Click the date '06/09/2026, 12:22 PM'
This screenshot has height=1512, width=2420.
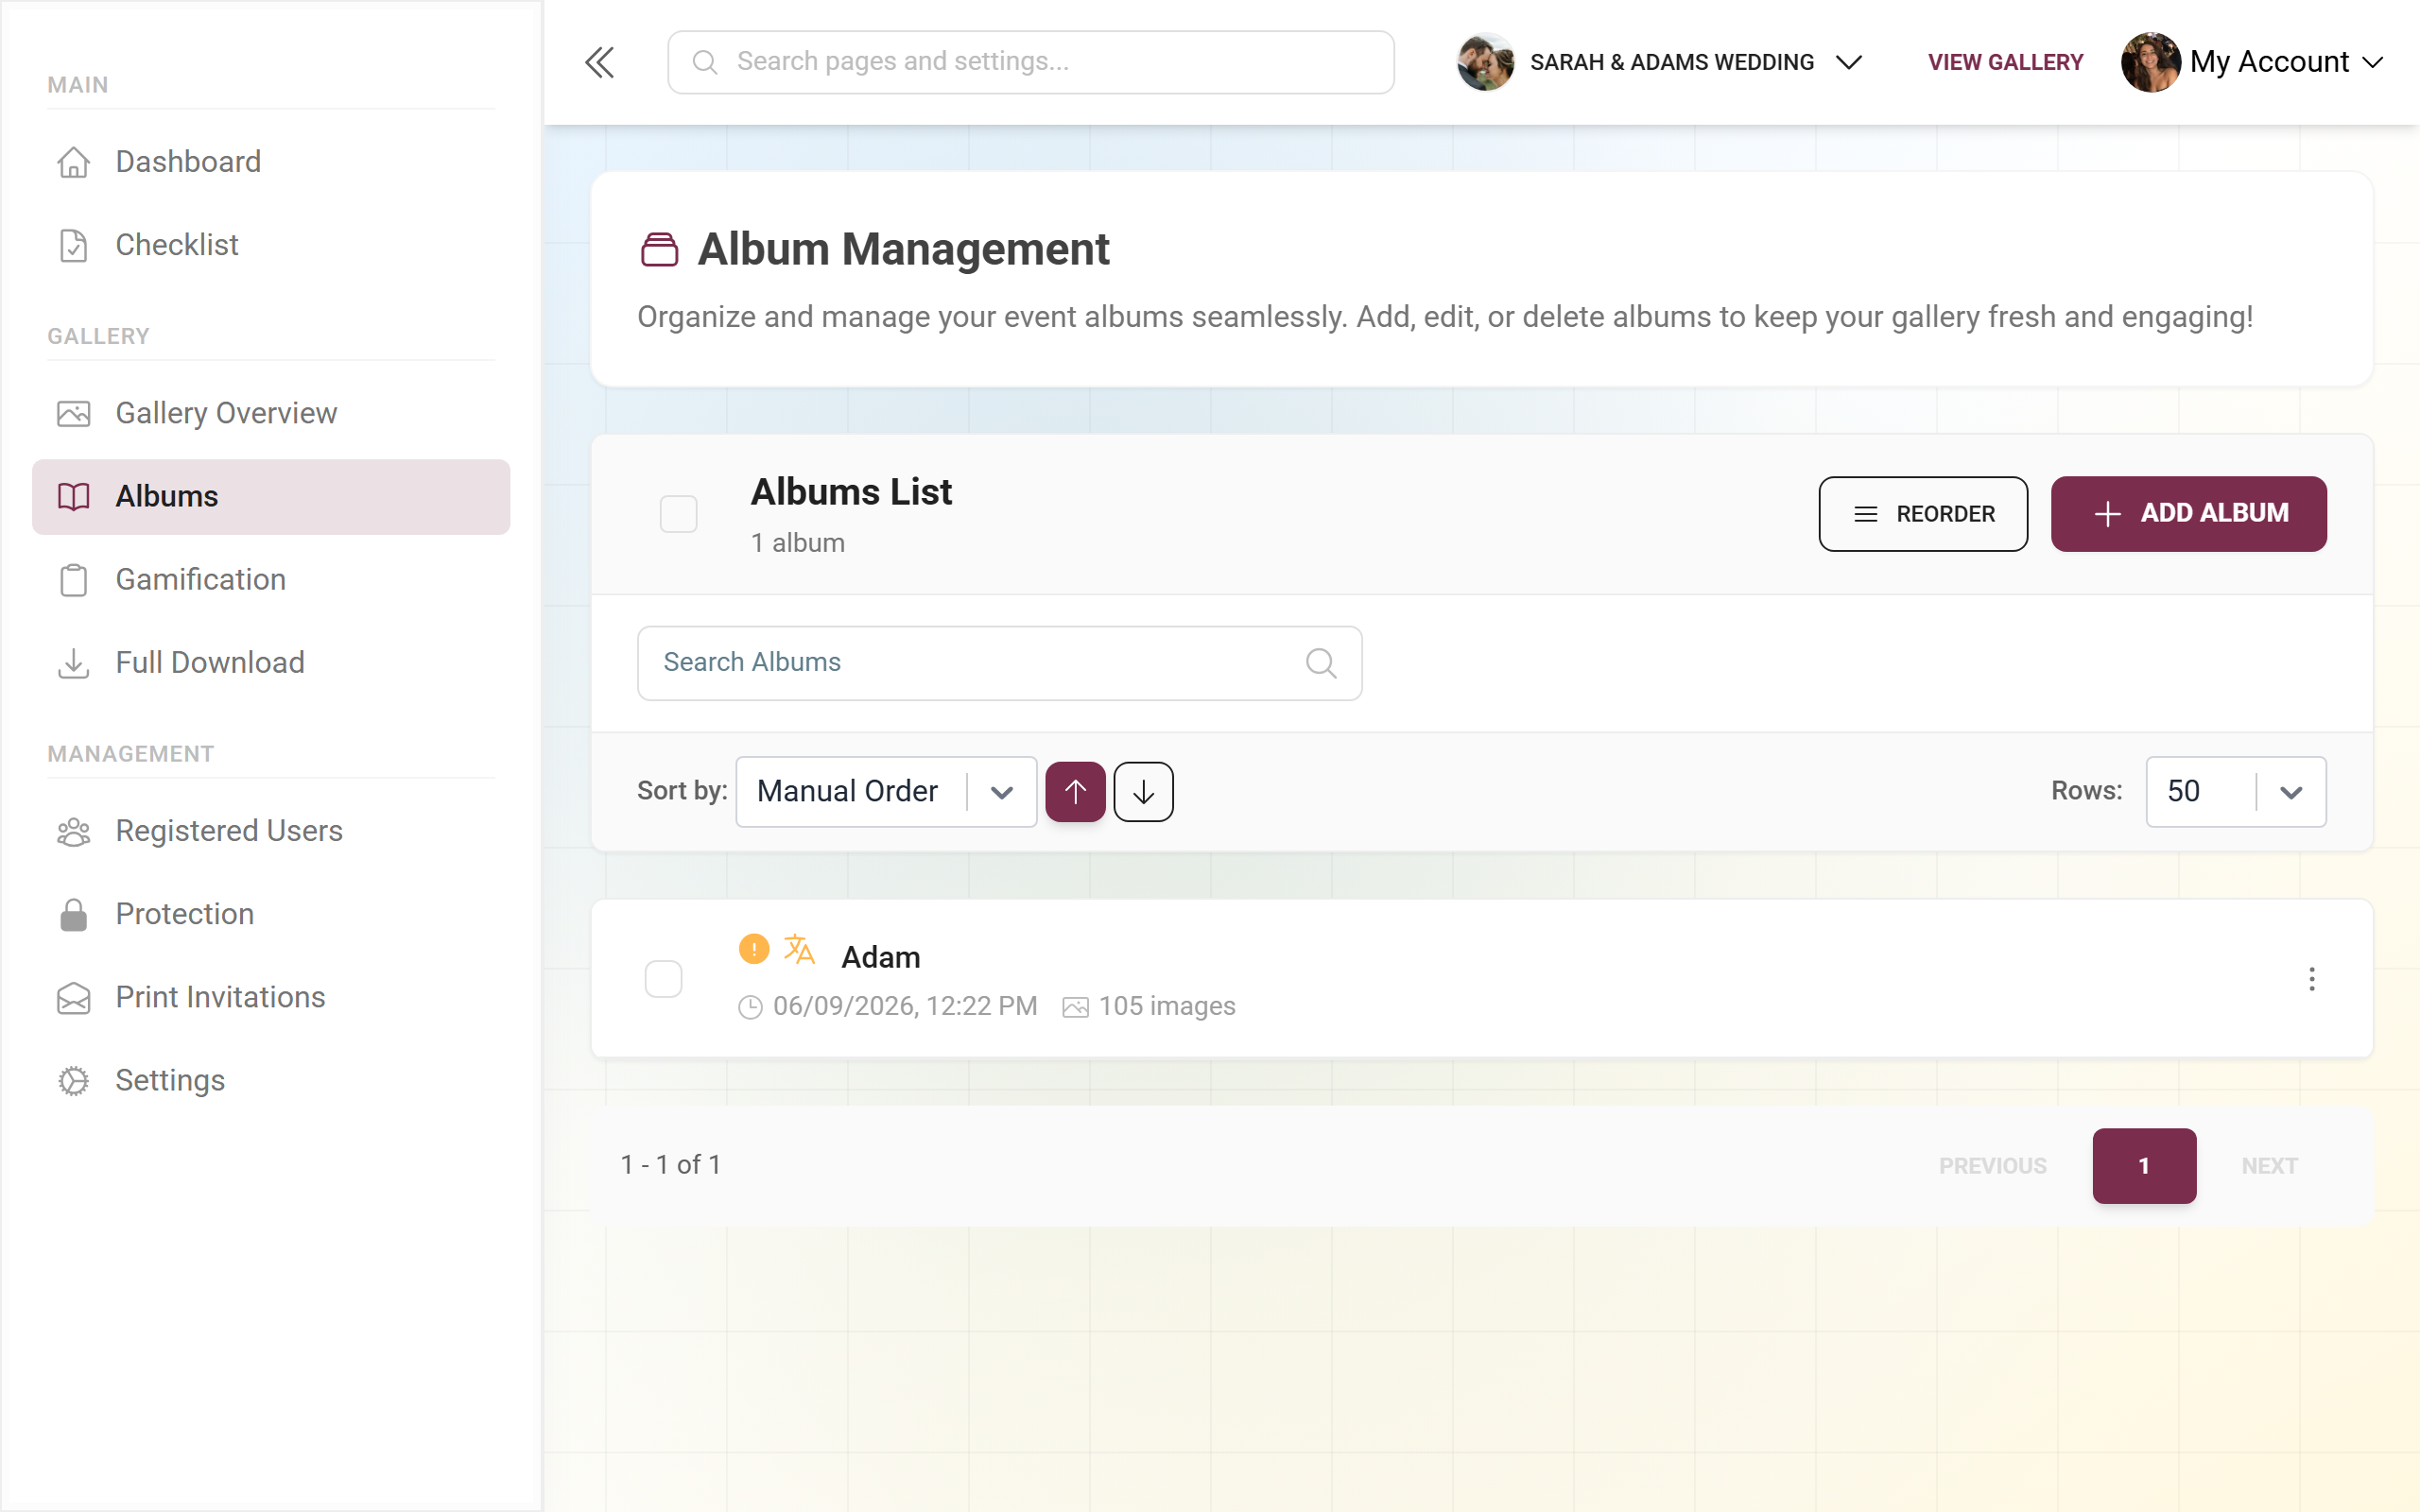(x=905, y=1006)
